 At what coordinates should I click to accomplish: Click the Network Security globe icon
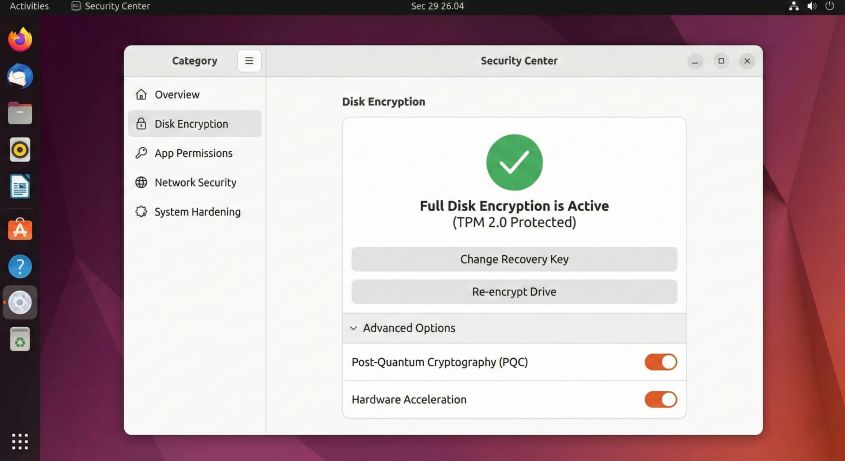(x=141, y=183)
